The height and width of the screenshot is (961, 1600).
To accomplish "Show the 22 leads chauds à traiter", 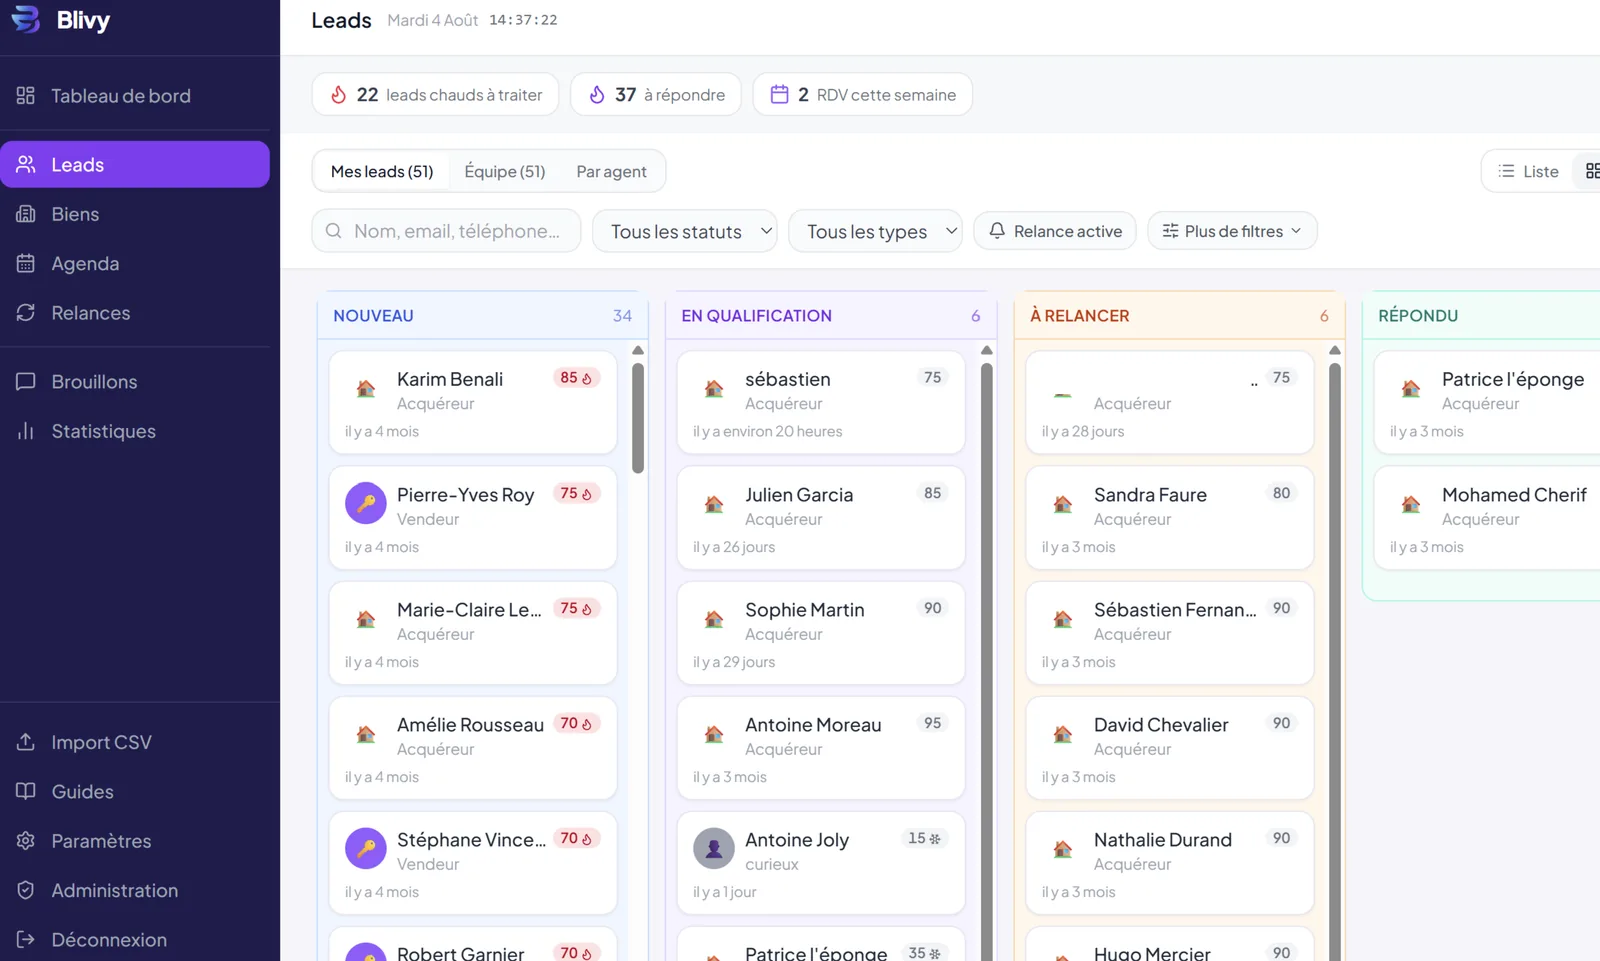I will 435,94.
